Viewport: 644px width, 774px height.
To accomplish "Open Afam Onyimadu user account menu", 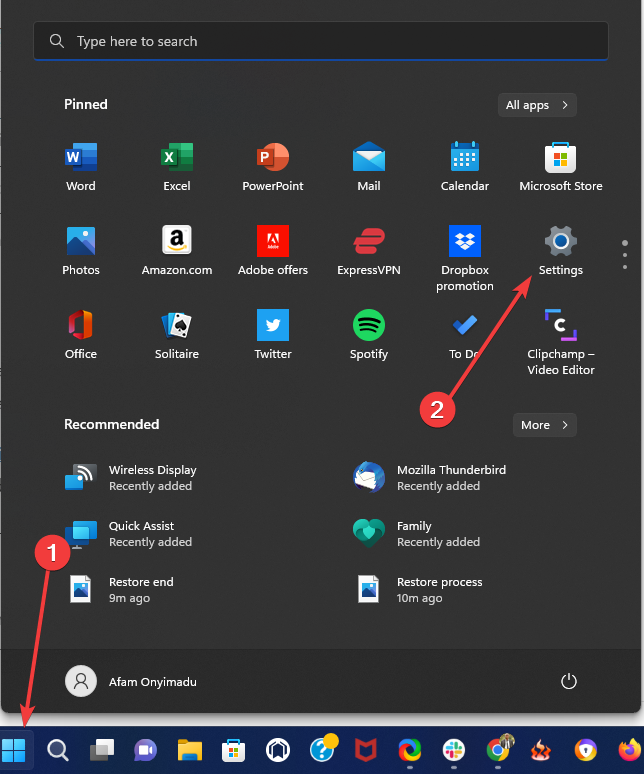I will click(131, 681).
